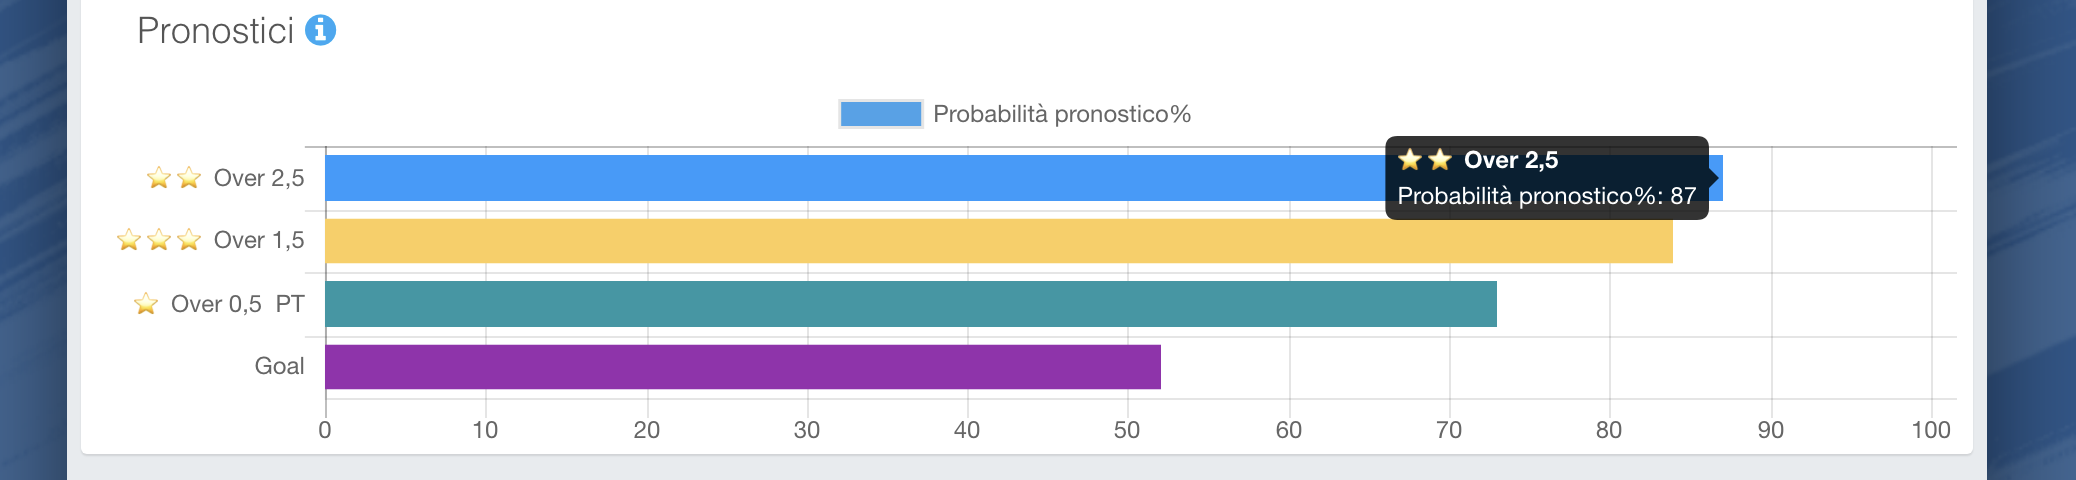The height and width of the screenshot is (480, 2076).
Task: Click the 0 tick on the horizontal axis
Action: point(325,430)
